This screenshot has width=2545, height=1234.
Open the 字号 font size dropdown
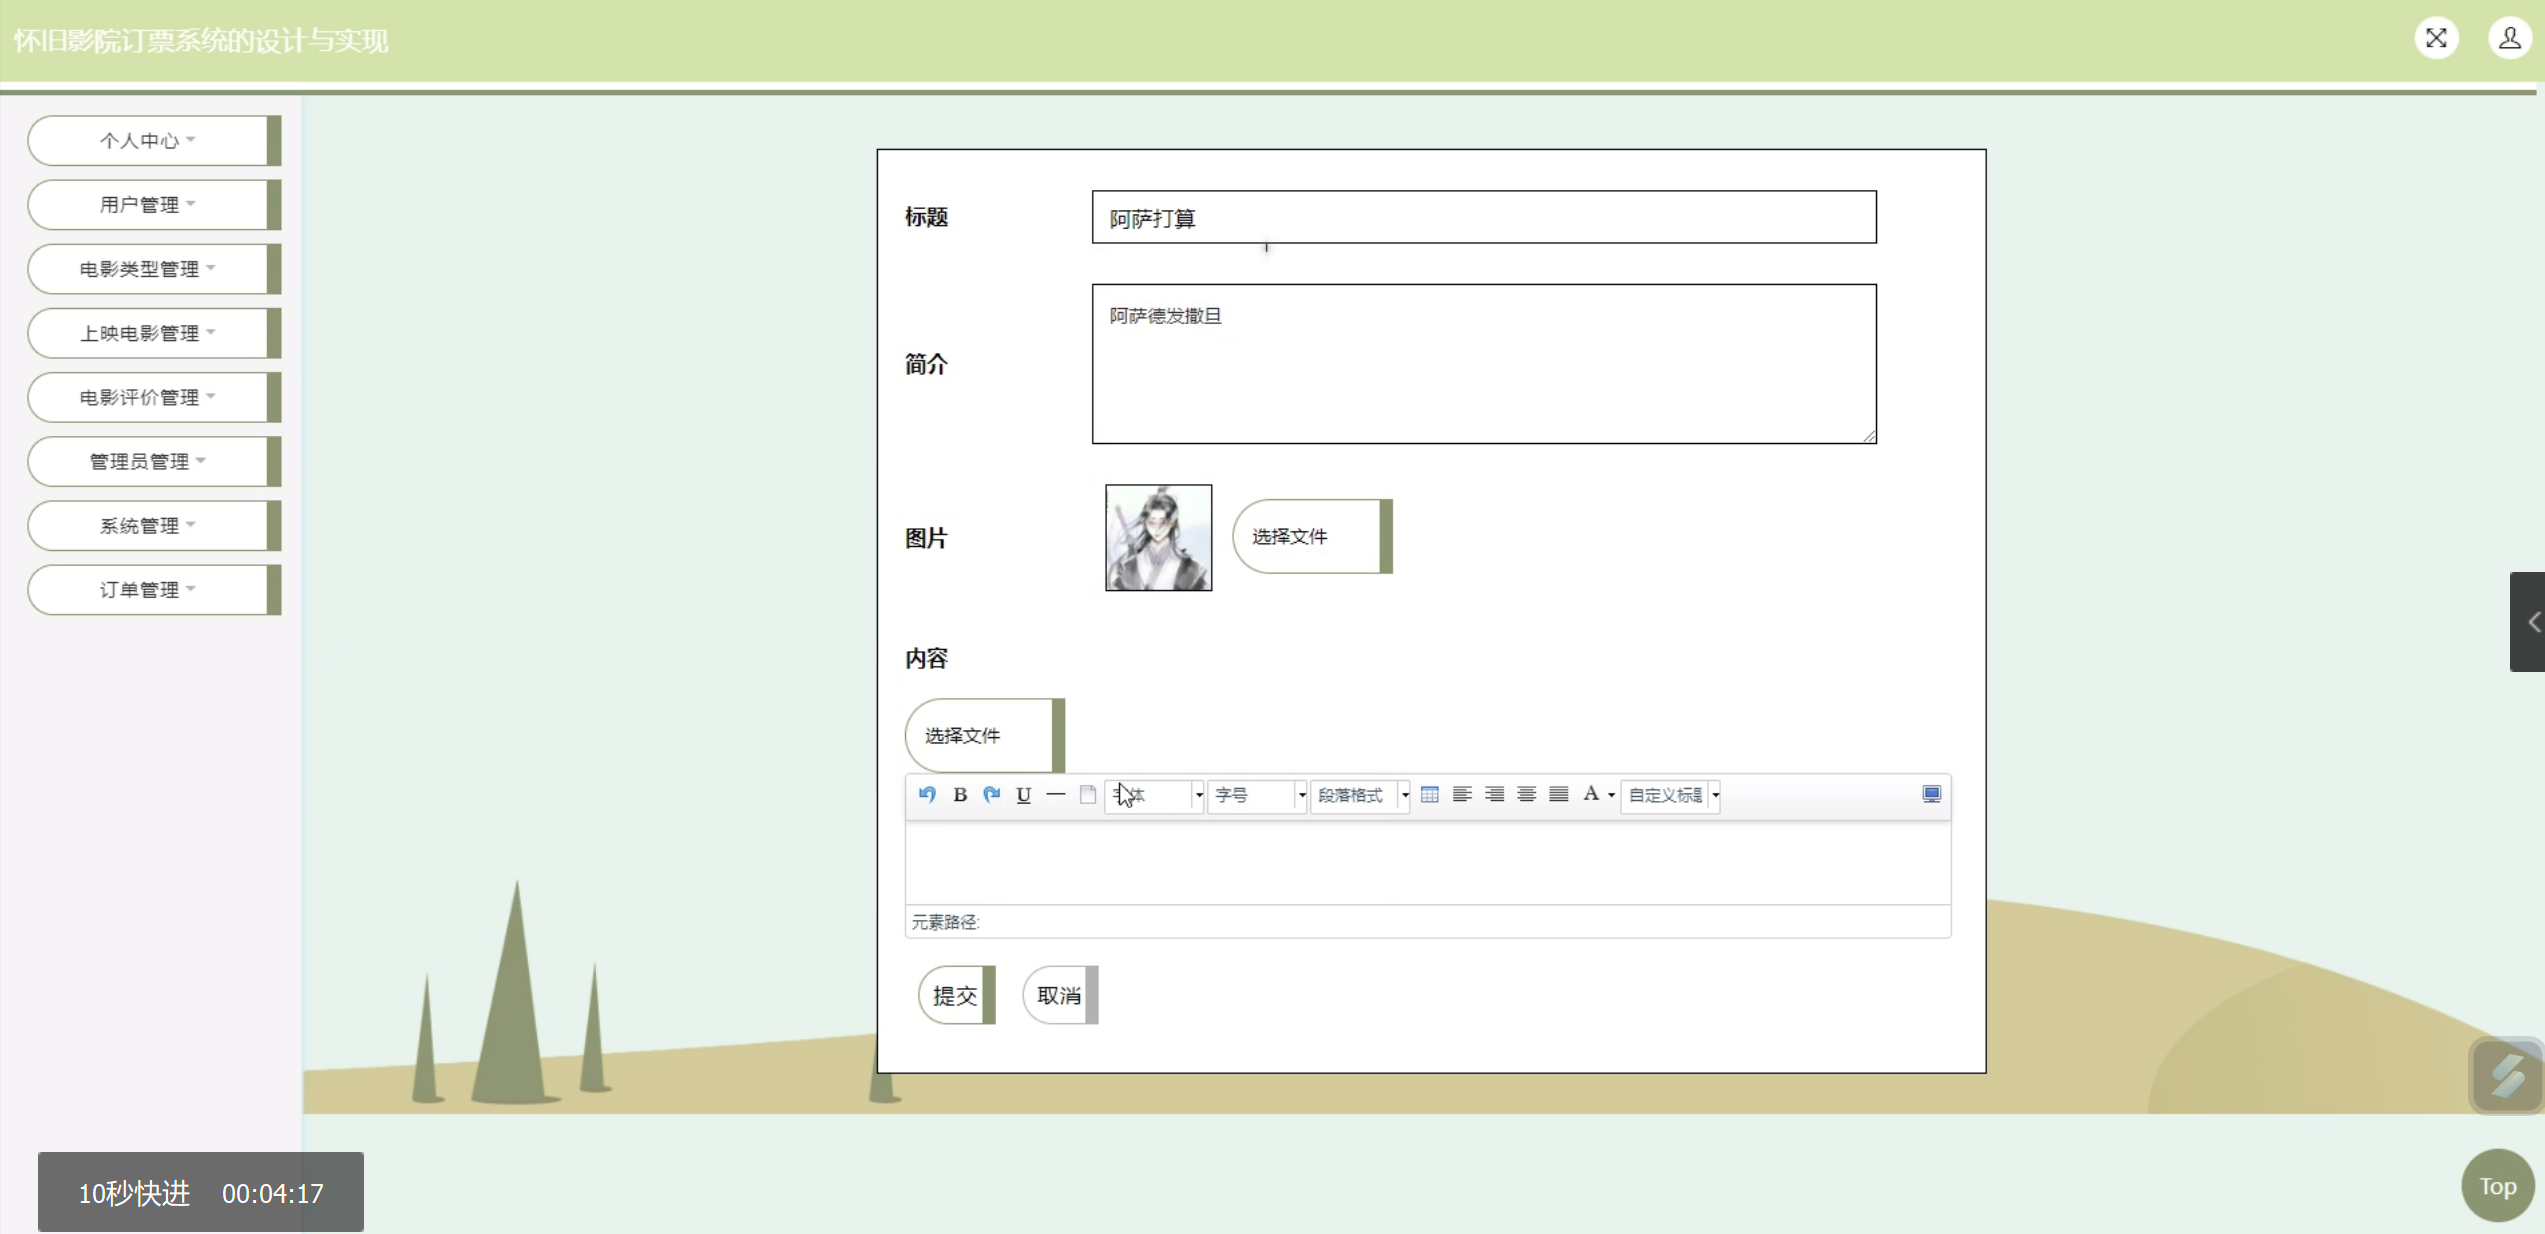[x=1257, y=796]
